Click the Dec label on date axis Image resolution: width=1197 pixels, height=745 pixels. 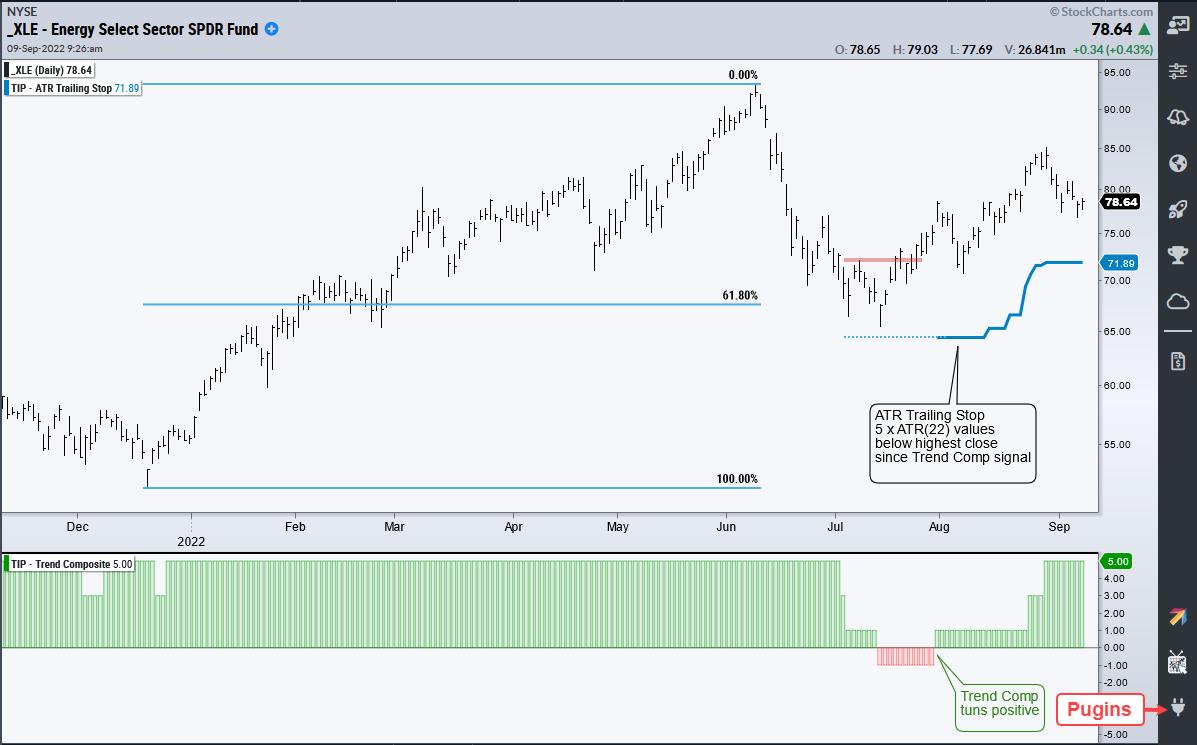pyautogui.click(x=77, y=527)
